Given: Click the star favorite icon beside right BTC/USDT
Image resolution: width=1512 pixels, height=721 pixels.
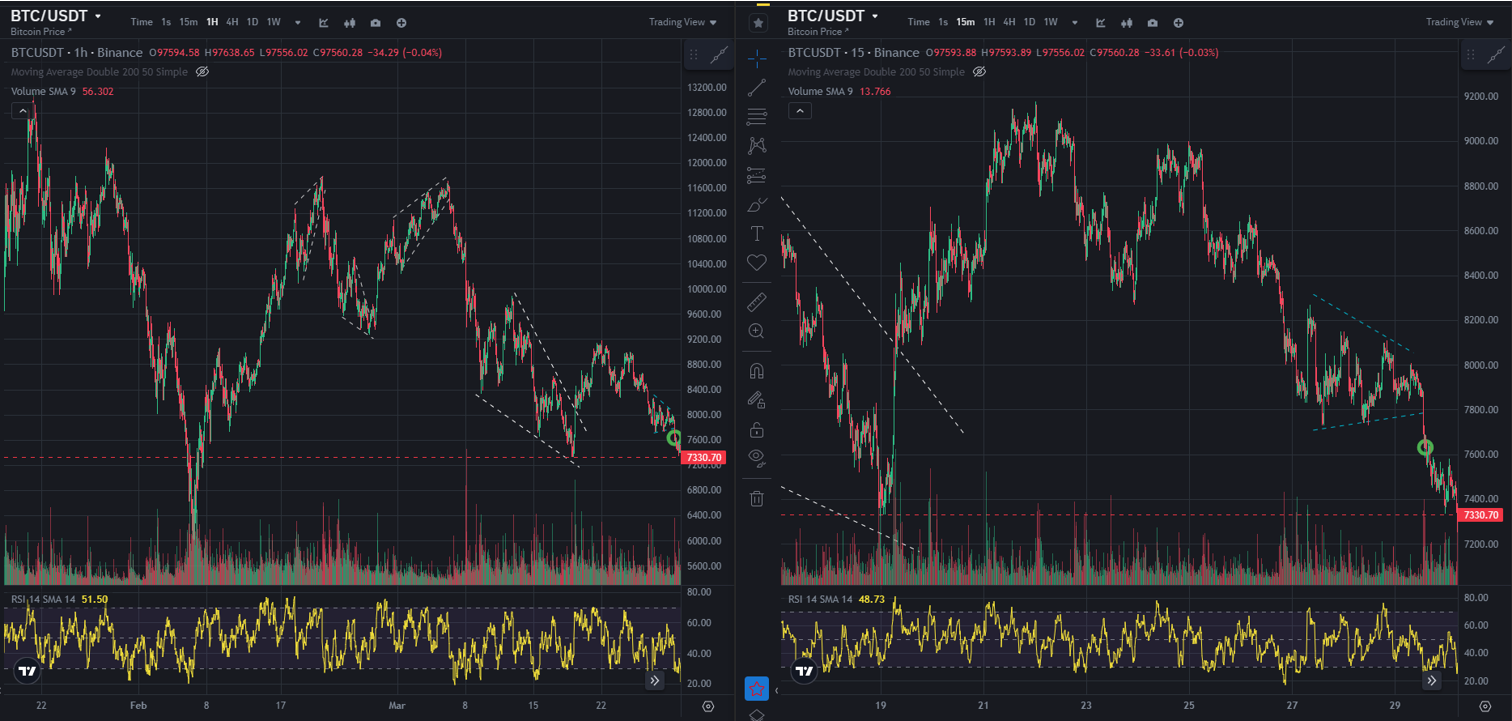Looking at the screenshot, I should [759, 22].
